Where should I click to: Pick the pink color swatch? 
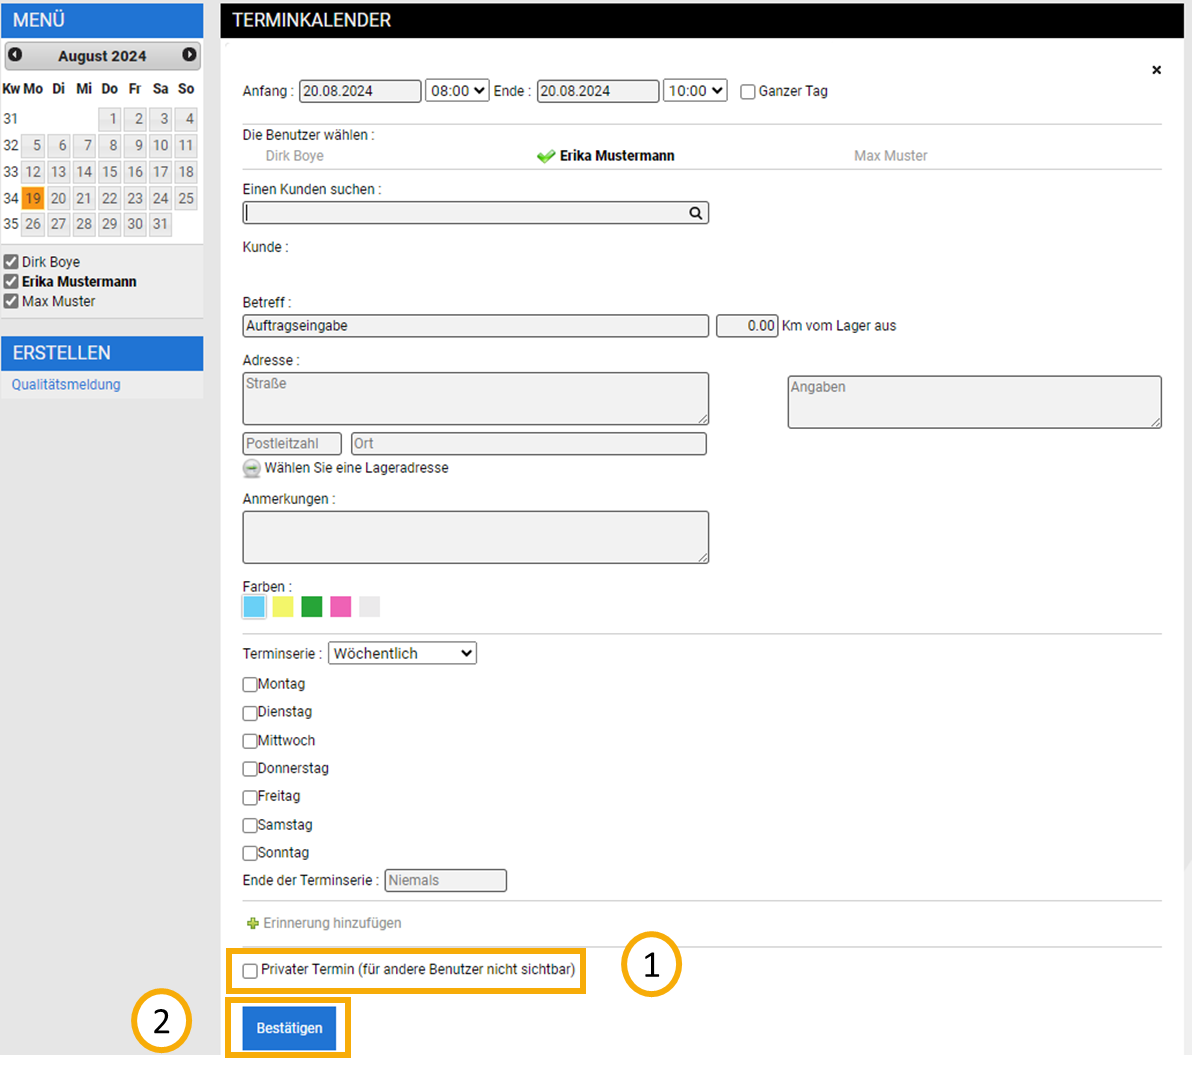[341, 607]
